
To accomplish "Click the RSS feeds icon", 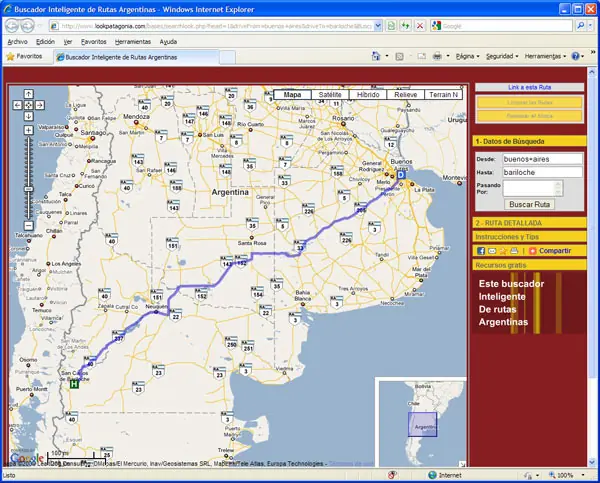I will (x=399, y=57).
